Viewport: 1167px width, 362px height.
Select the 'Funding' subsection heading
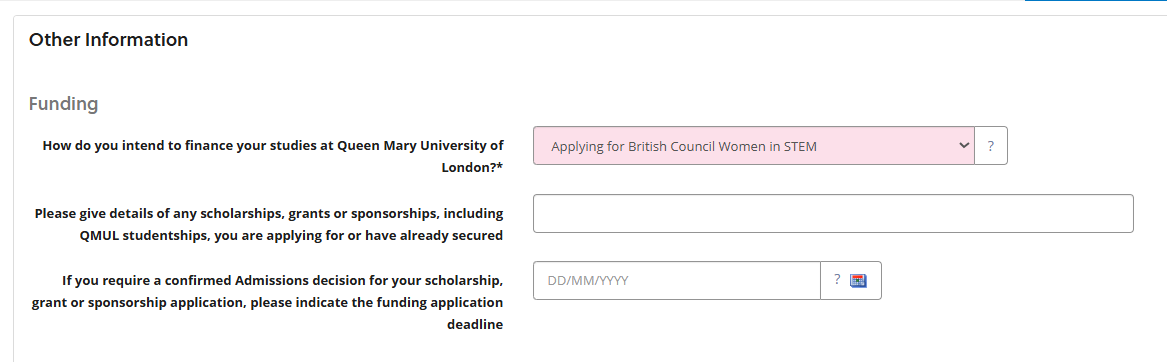[x=63, y=104]
